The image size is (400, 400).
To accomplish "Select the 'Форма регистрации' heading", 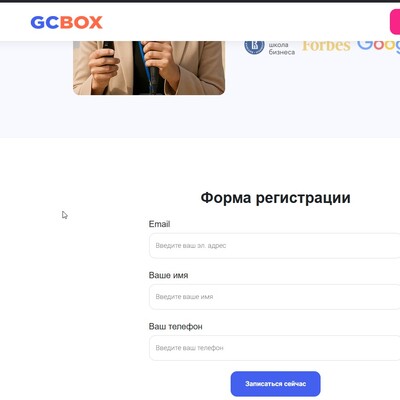I will [x=275, y=198].
